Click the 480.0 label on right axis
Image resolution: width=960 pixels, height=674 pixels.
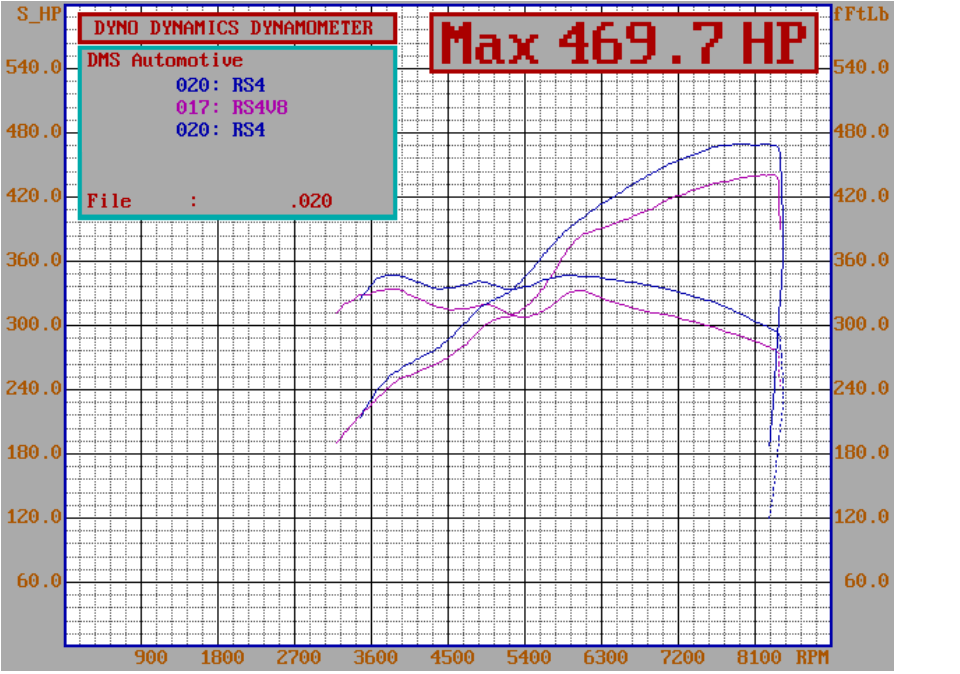(x=866, y=131)
